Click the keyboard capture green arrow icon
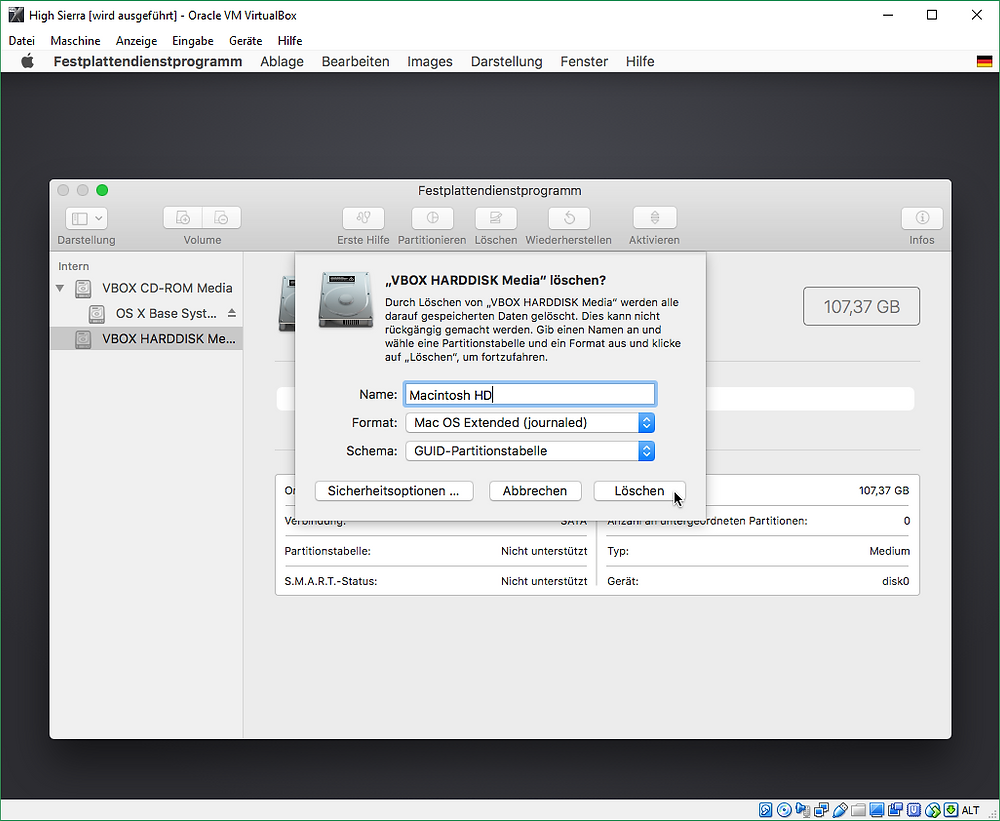The height and width of the screenshot is (821, 1000). (951, 810)
